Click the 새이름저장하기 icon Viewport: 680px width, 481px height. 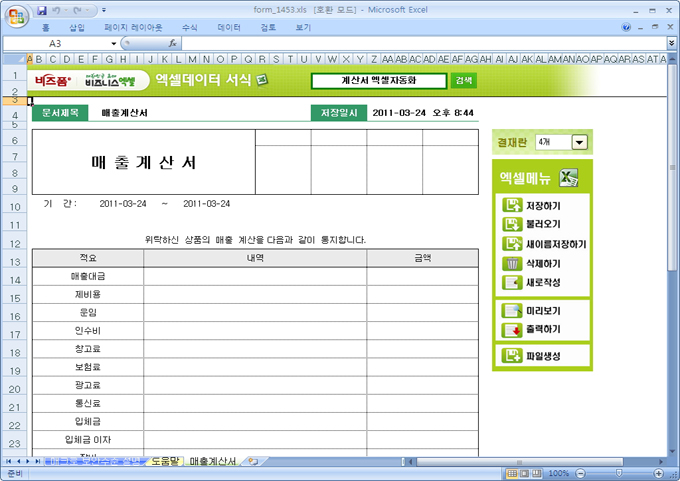(512, 244)
